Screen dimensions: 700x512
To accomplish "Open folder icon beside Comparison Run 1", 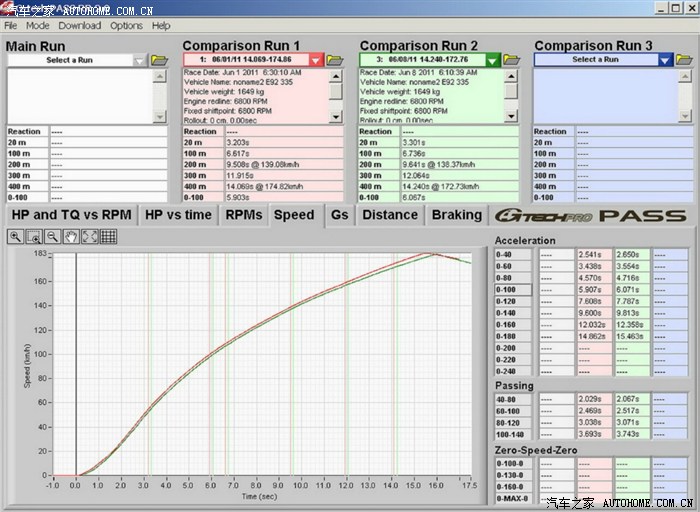I will [x=337, y=60].
